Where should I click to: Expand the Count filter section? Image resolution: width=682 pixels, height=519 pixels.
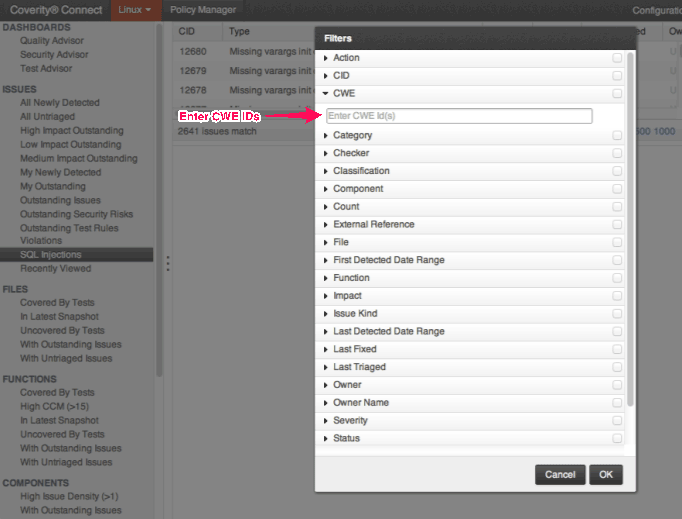click(x=325, y=207)
